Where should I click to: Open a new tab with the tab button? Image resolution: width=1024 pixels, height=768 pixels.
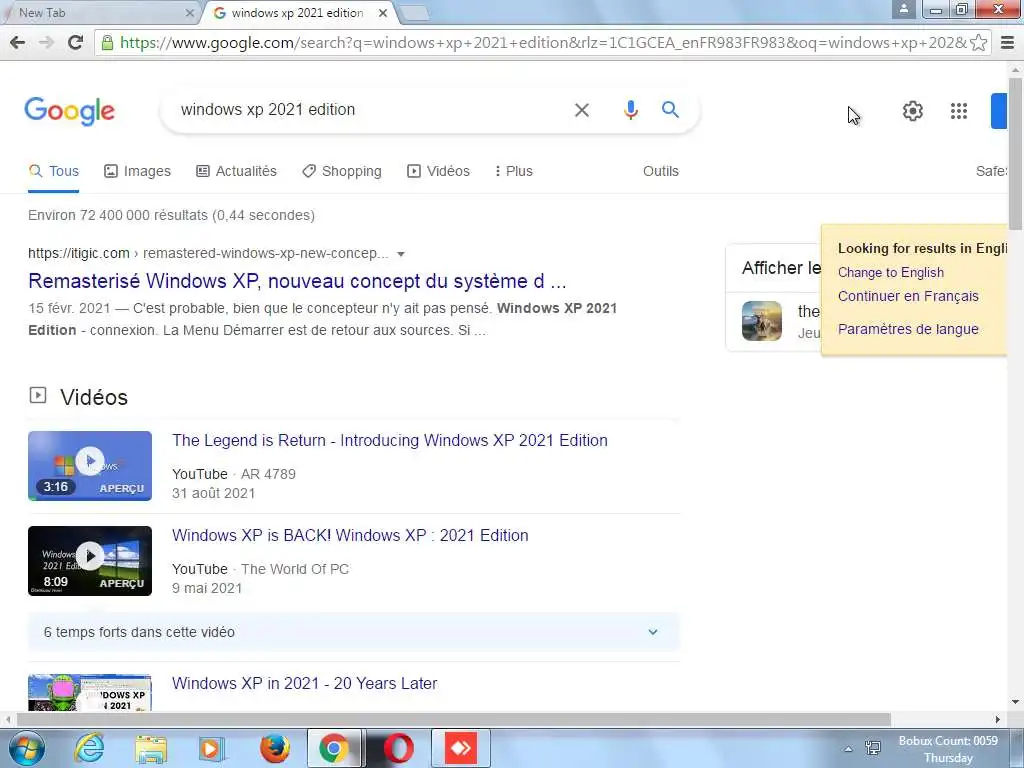pos(413,12)
